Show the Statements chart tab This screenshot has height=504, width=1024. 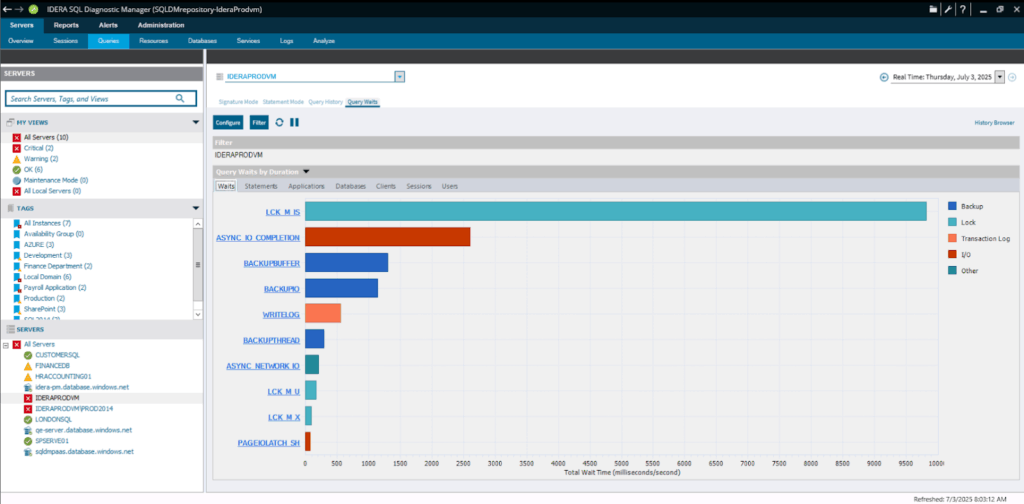(x=261, y=186)
